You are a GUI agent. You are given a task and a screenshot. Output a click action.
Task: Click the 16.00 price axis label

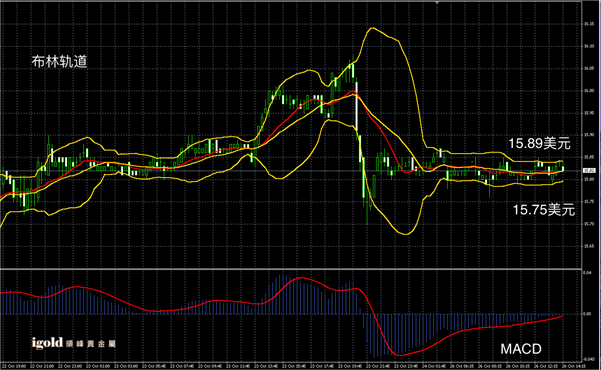[x=589, y=90]
